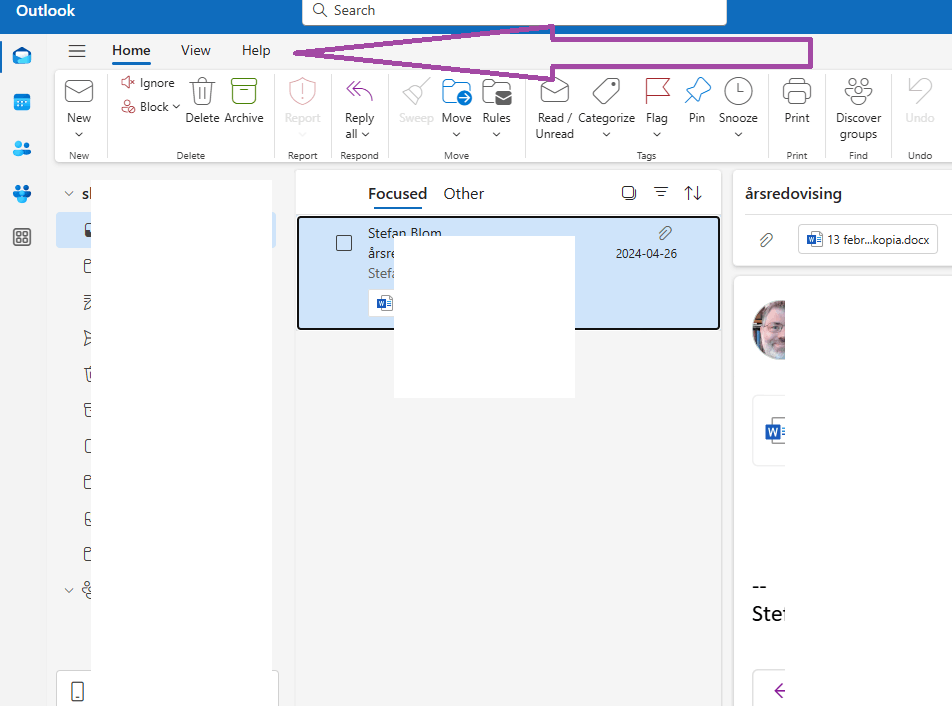The image size is (952, 706).
Task: Click the New mail envelope icon
Action: [79, 92]
